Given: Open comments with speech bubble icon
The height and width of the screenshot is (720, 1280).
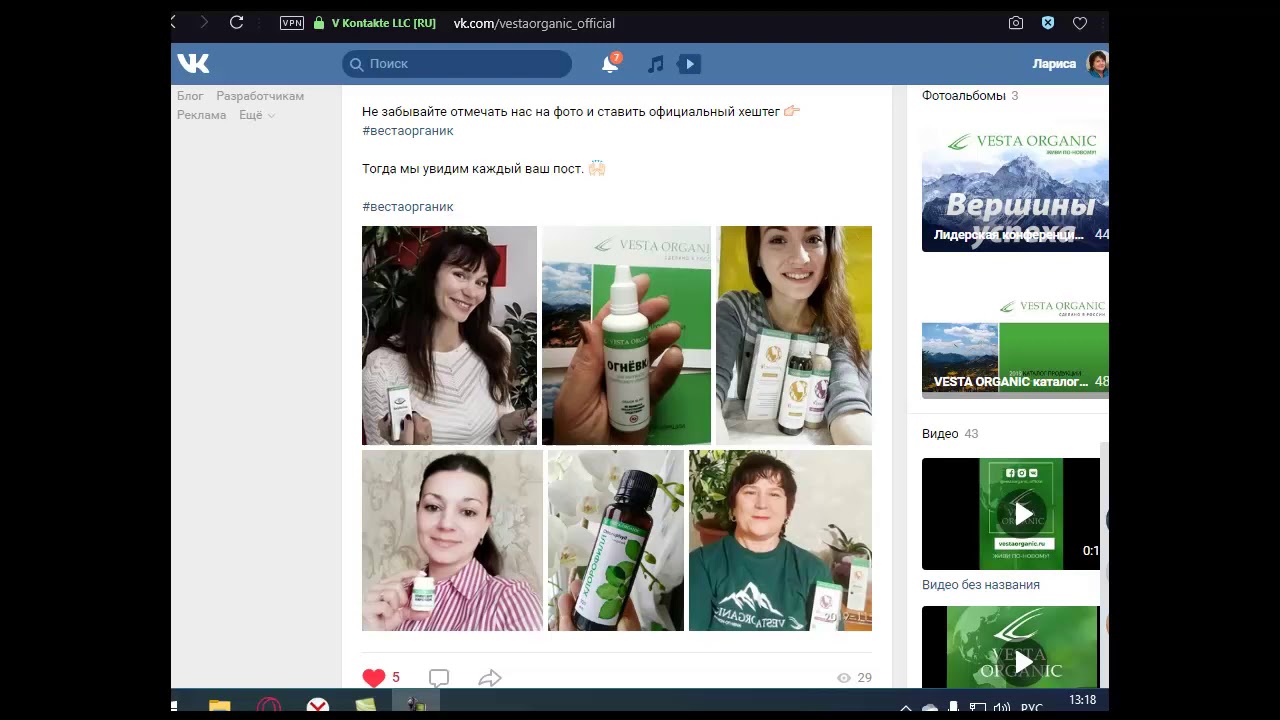Looking at the screenshot, I should [x=439, y=678].
